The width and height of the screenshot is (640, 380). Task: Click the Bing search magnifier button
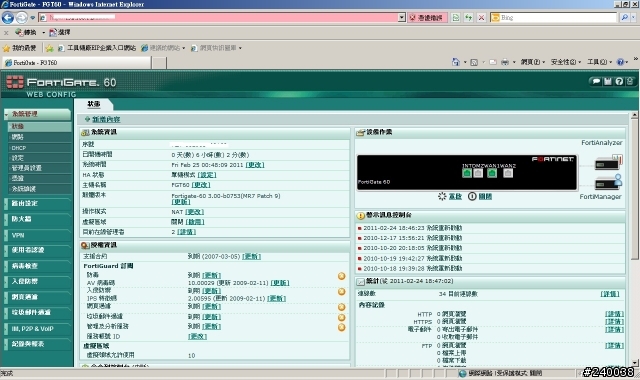[624, 18]
